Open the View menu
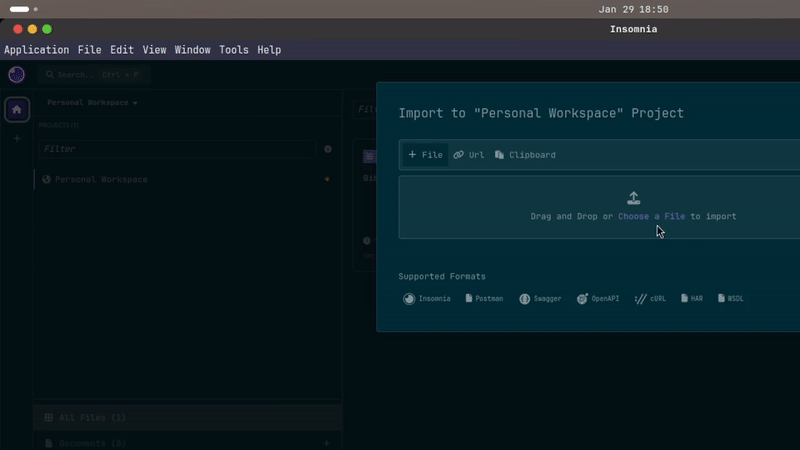Screen dimensions: 800x450 click(154, 50)
